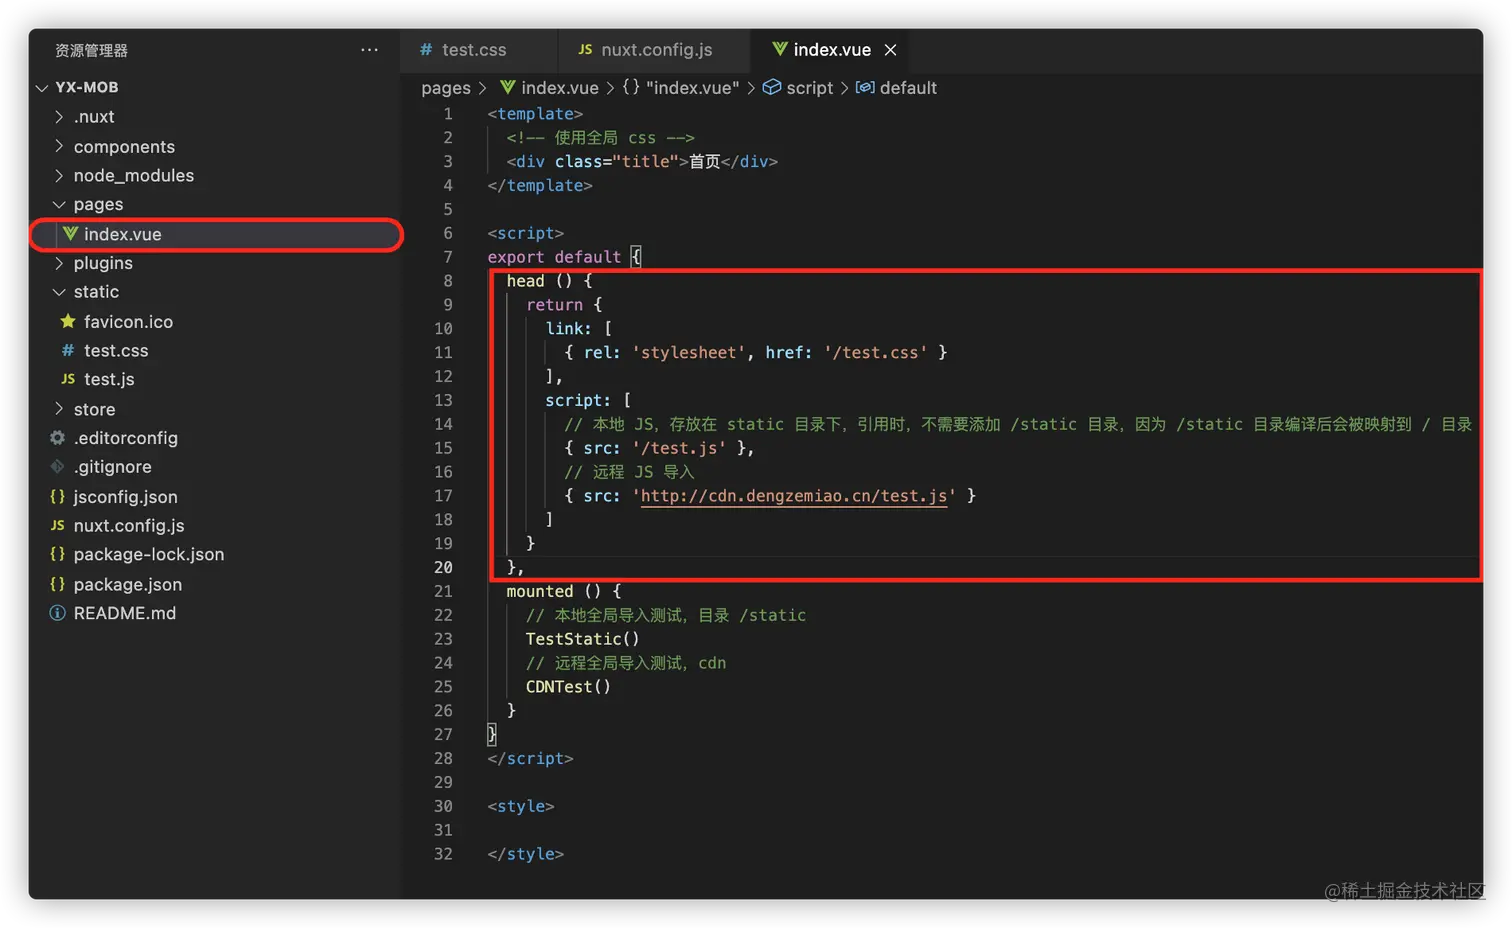Viewport: 1512px width, 928px height.
Task: Open the package.json file
Action: click(x=127, y=584)
